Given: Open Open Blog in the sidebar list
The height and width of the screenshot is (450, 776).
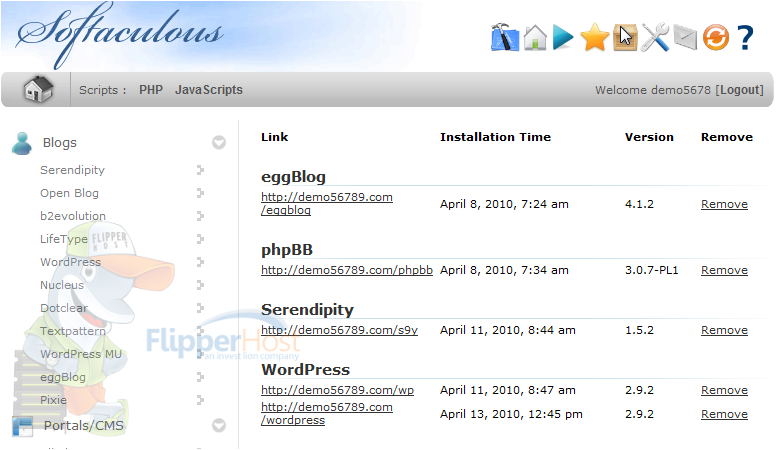Looking at the screenshot, I should [x=69, y=193].
